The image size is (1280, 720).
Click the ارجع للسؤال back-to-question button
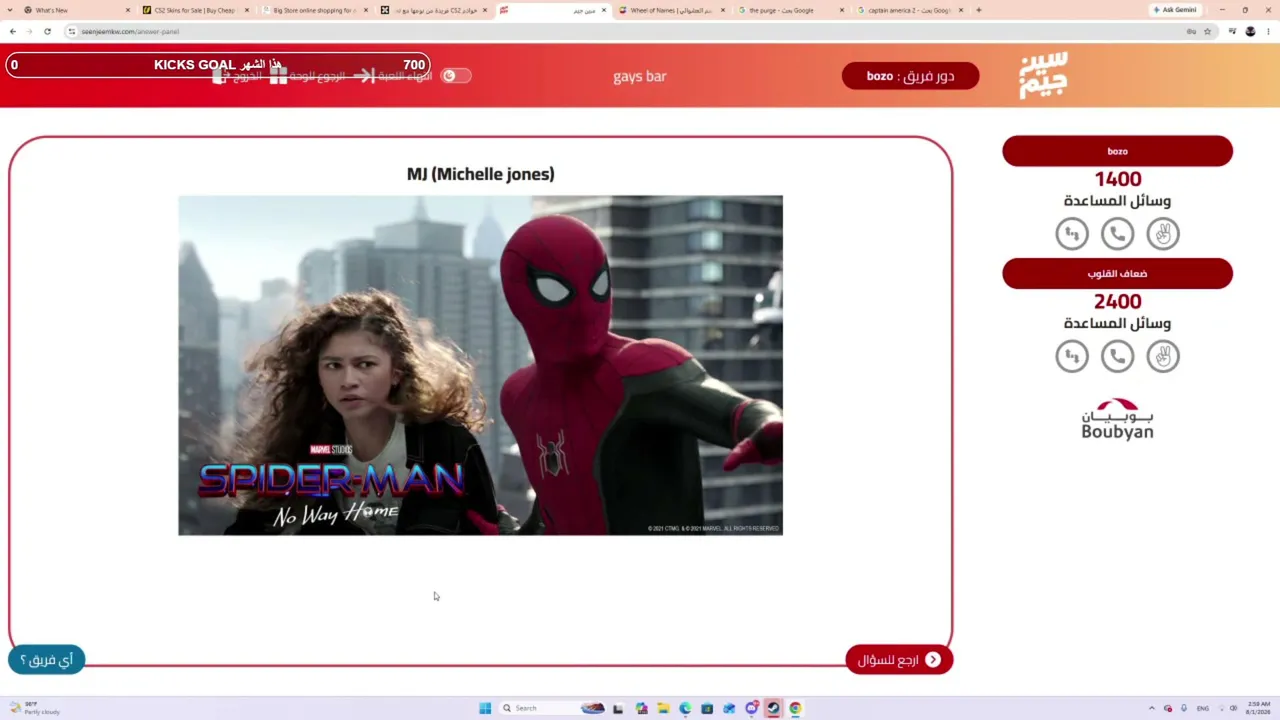(899, 660)
